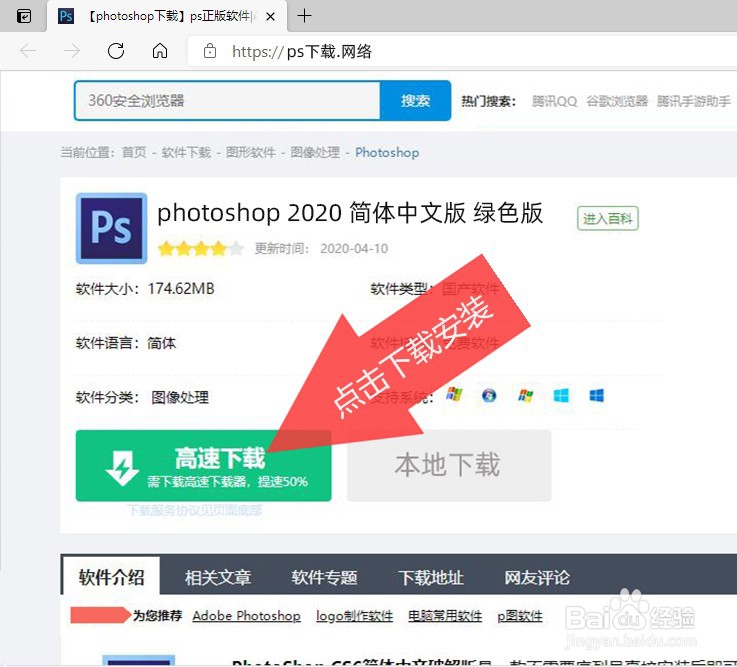This screenshot has height=667, width=737.
Task: Open the Adobe Photoshop recommended link
Action: tap(246, 616)
